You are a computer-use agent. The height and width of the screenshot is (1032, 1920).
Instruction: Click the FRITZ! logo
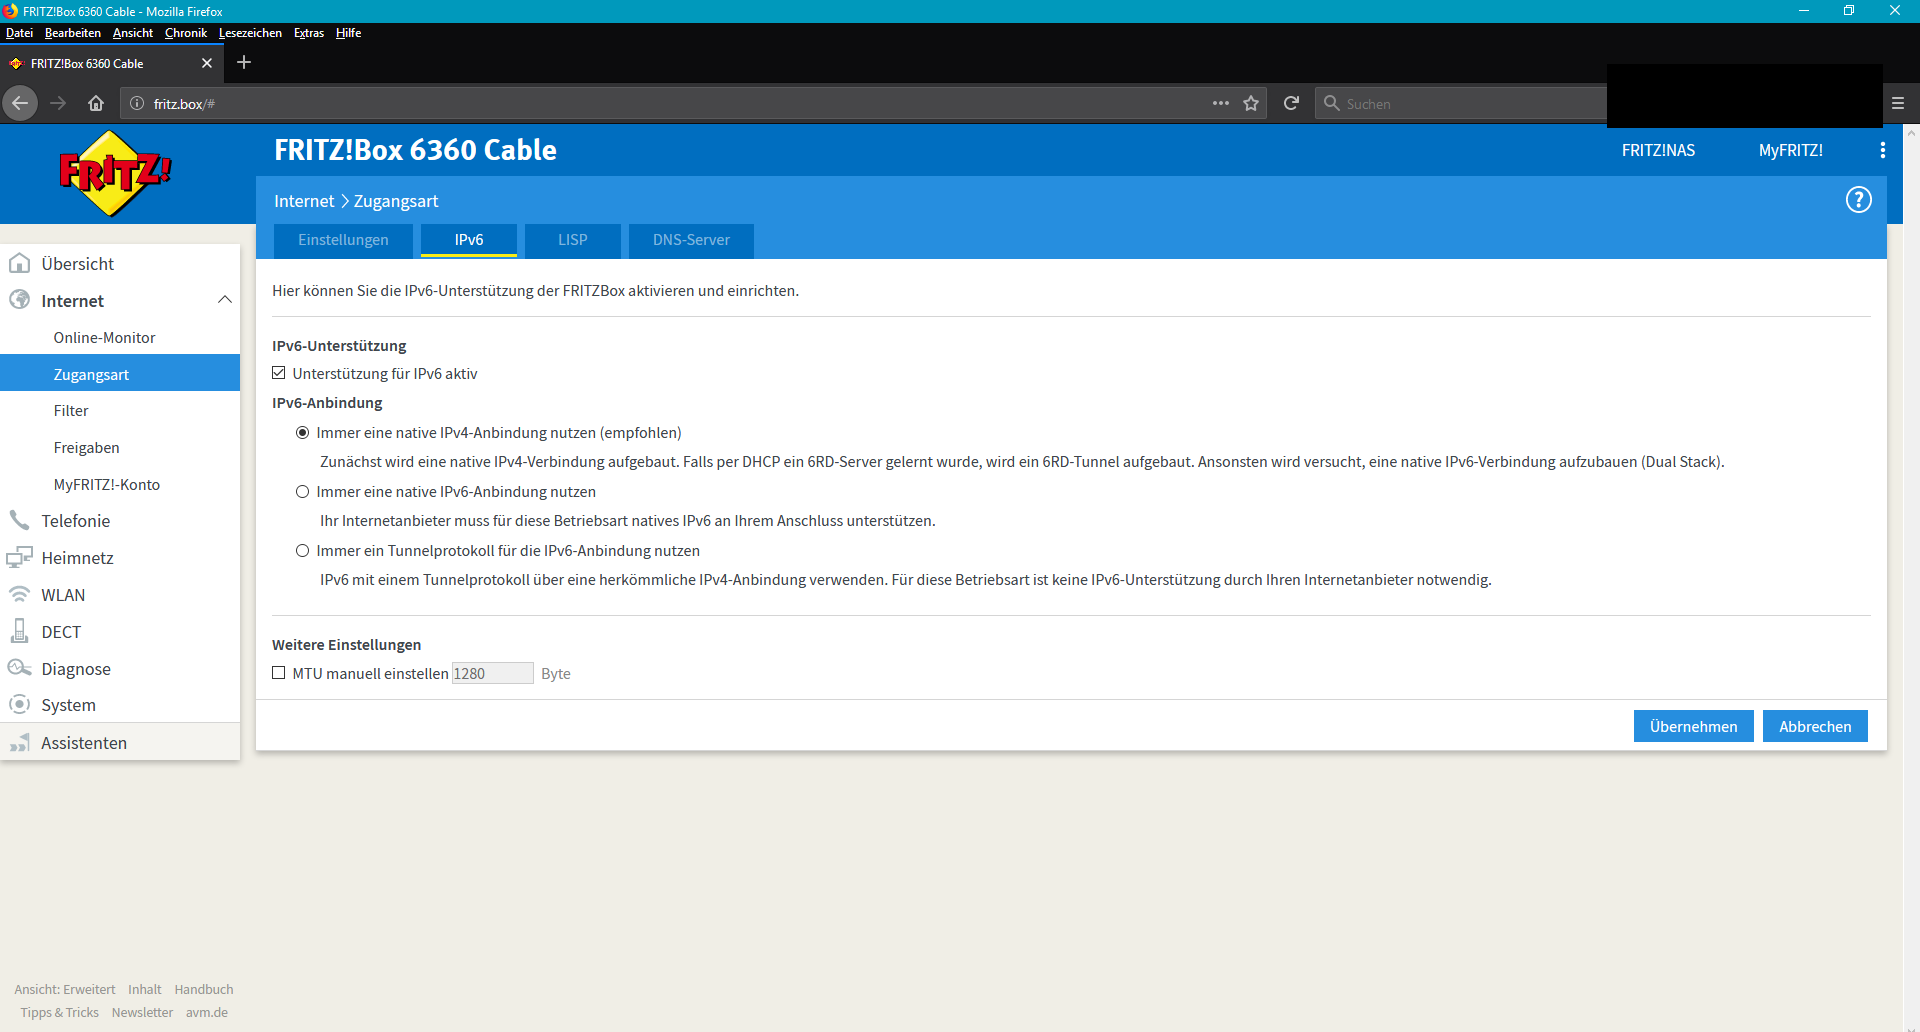tap(114, 173)
